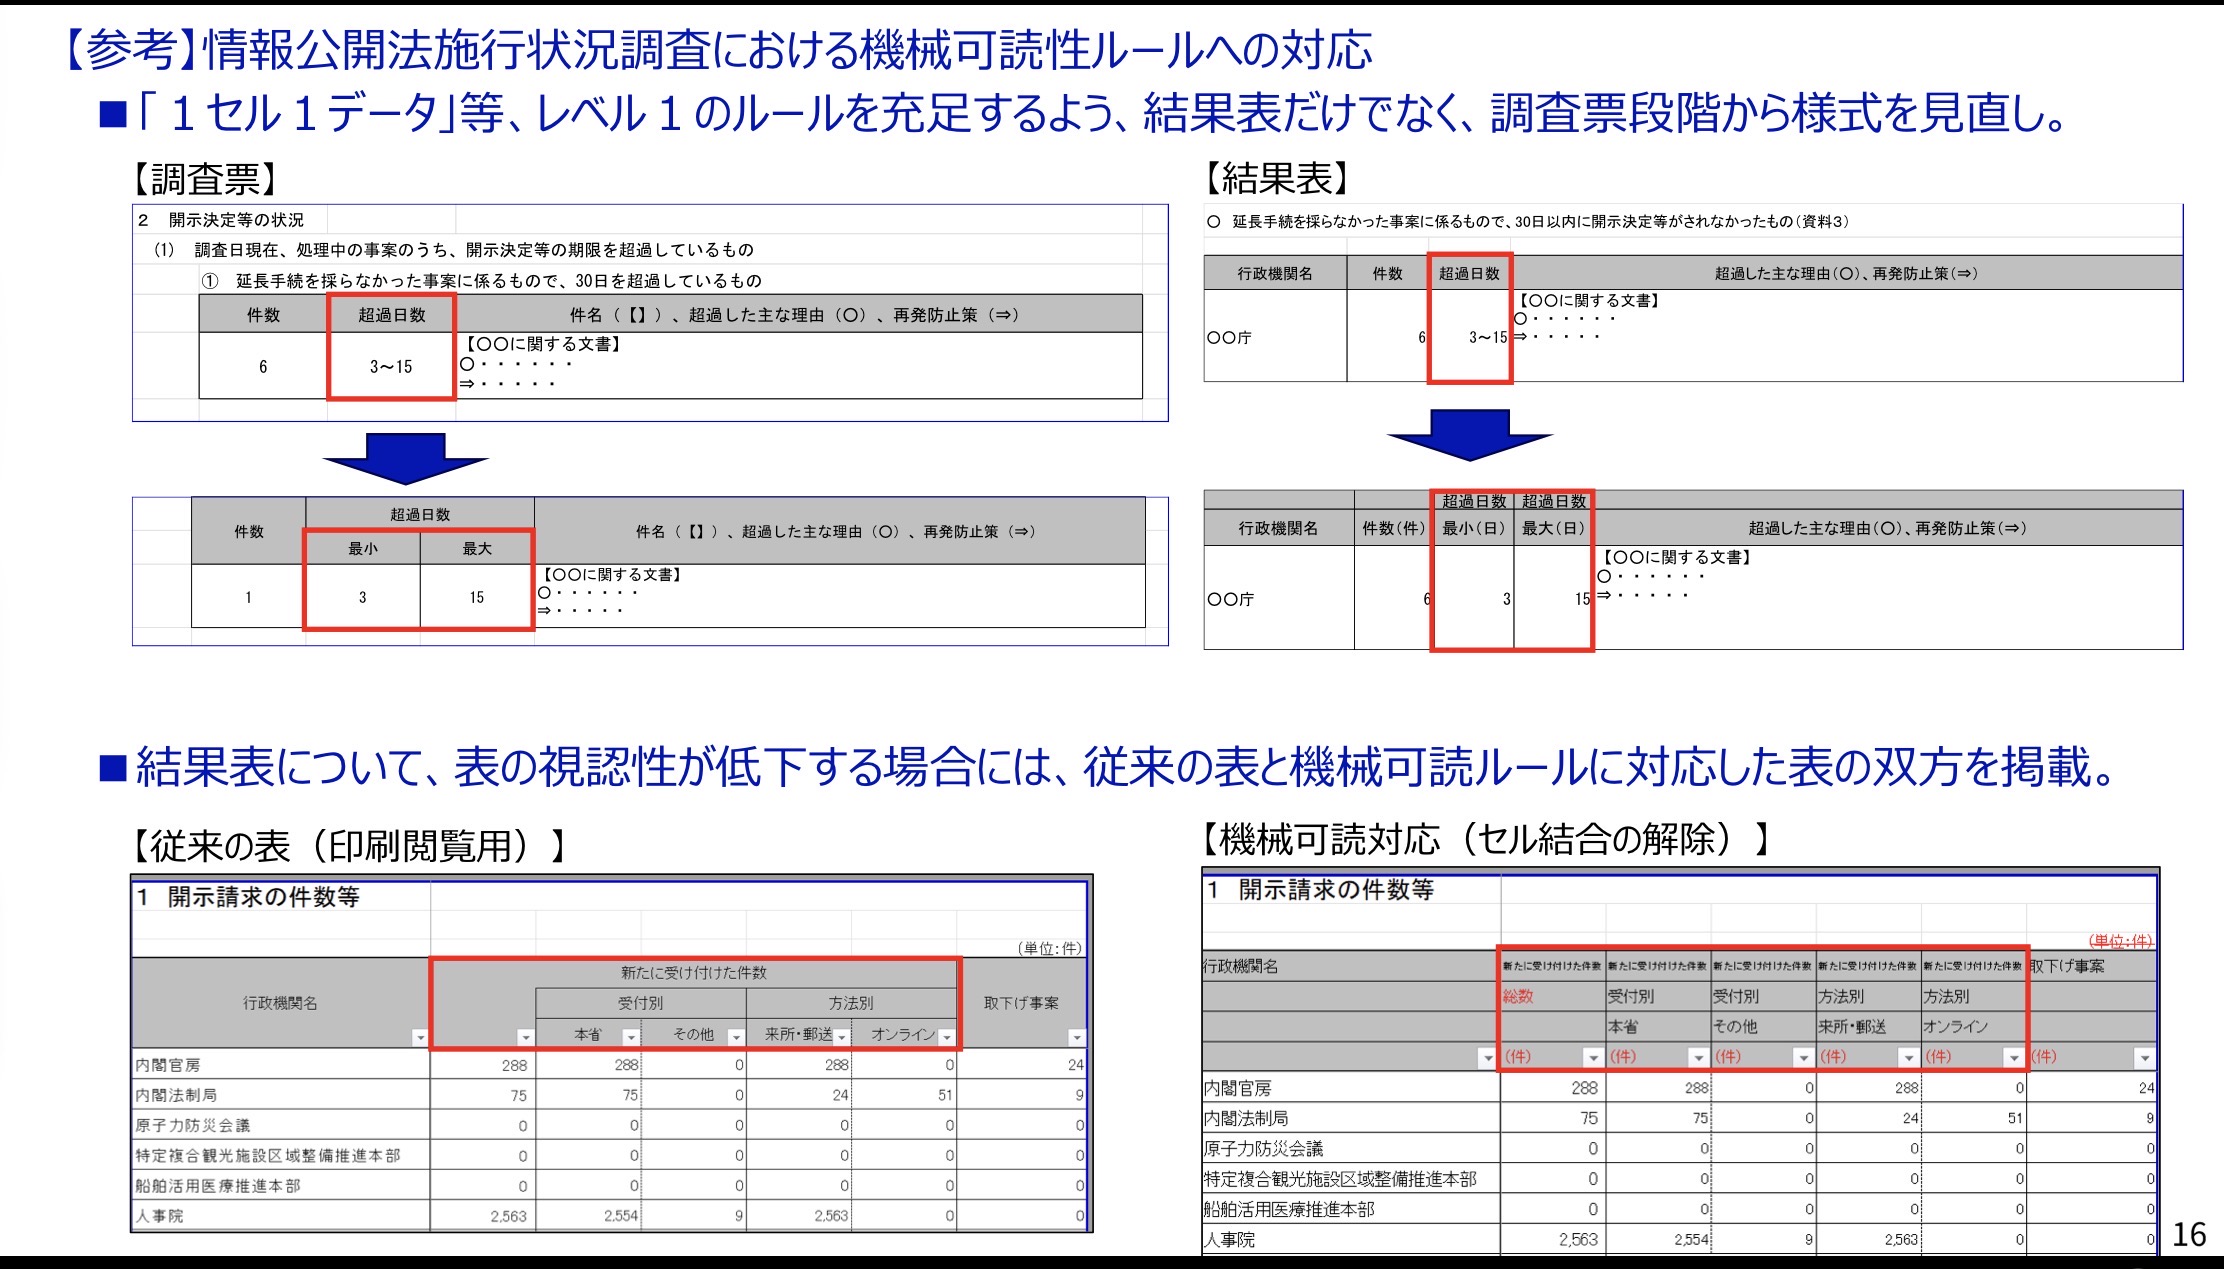
Task: Select 最大(日) header in lower 結果表
Action: (x=1553, y=528)
